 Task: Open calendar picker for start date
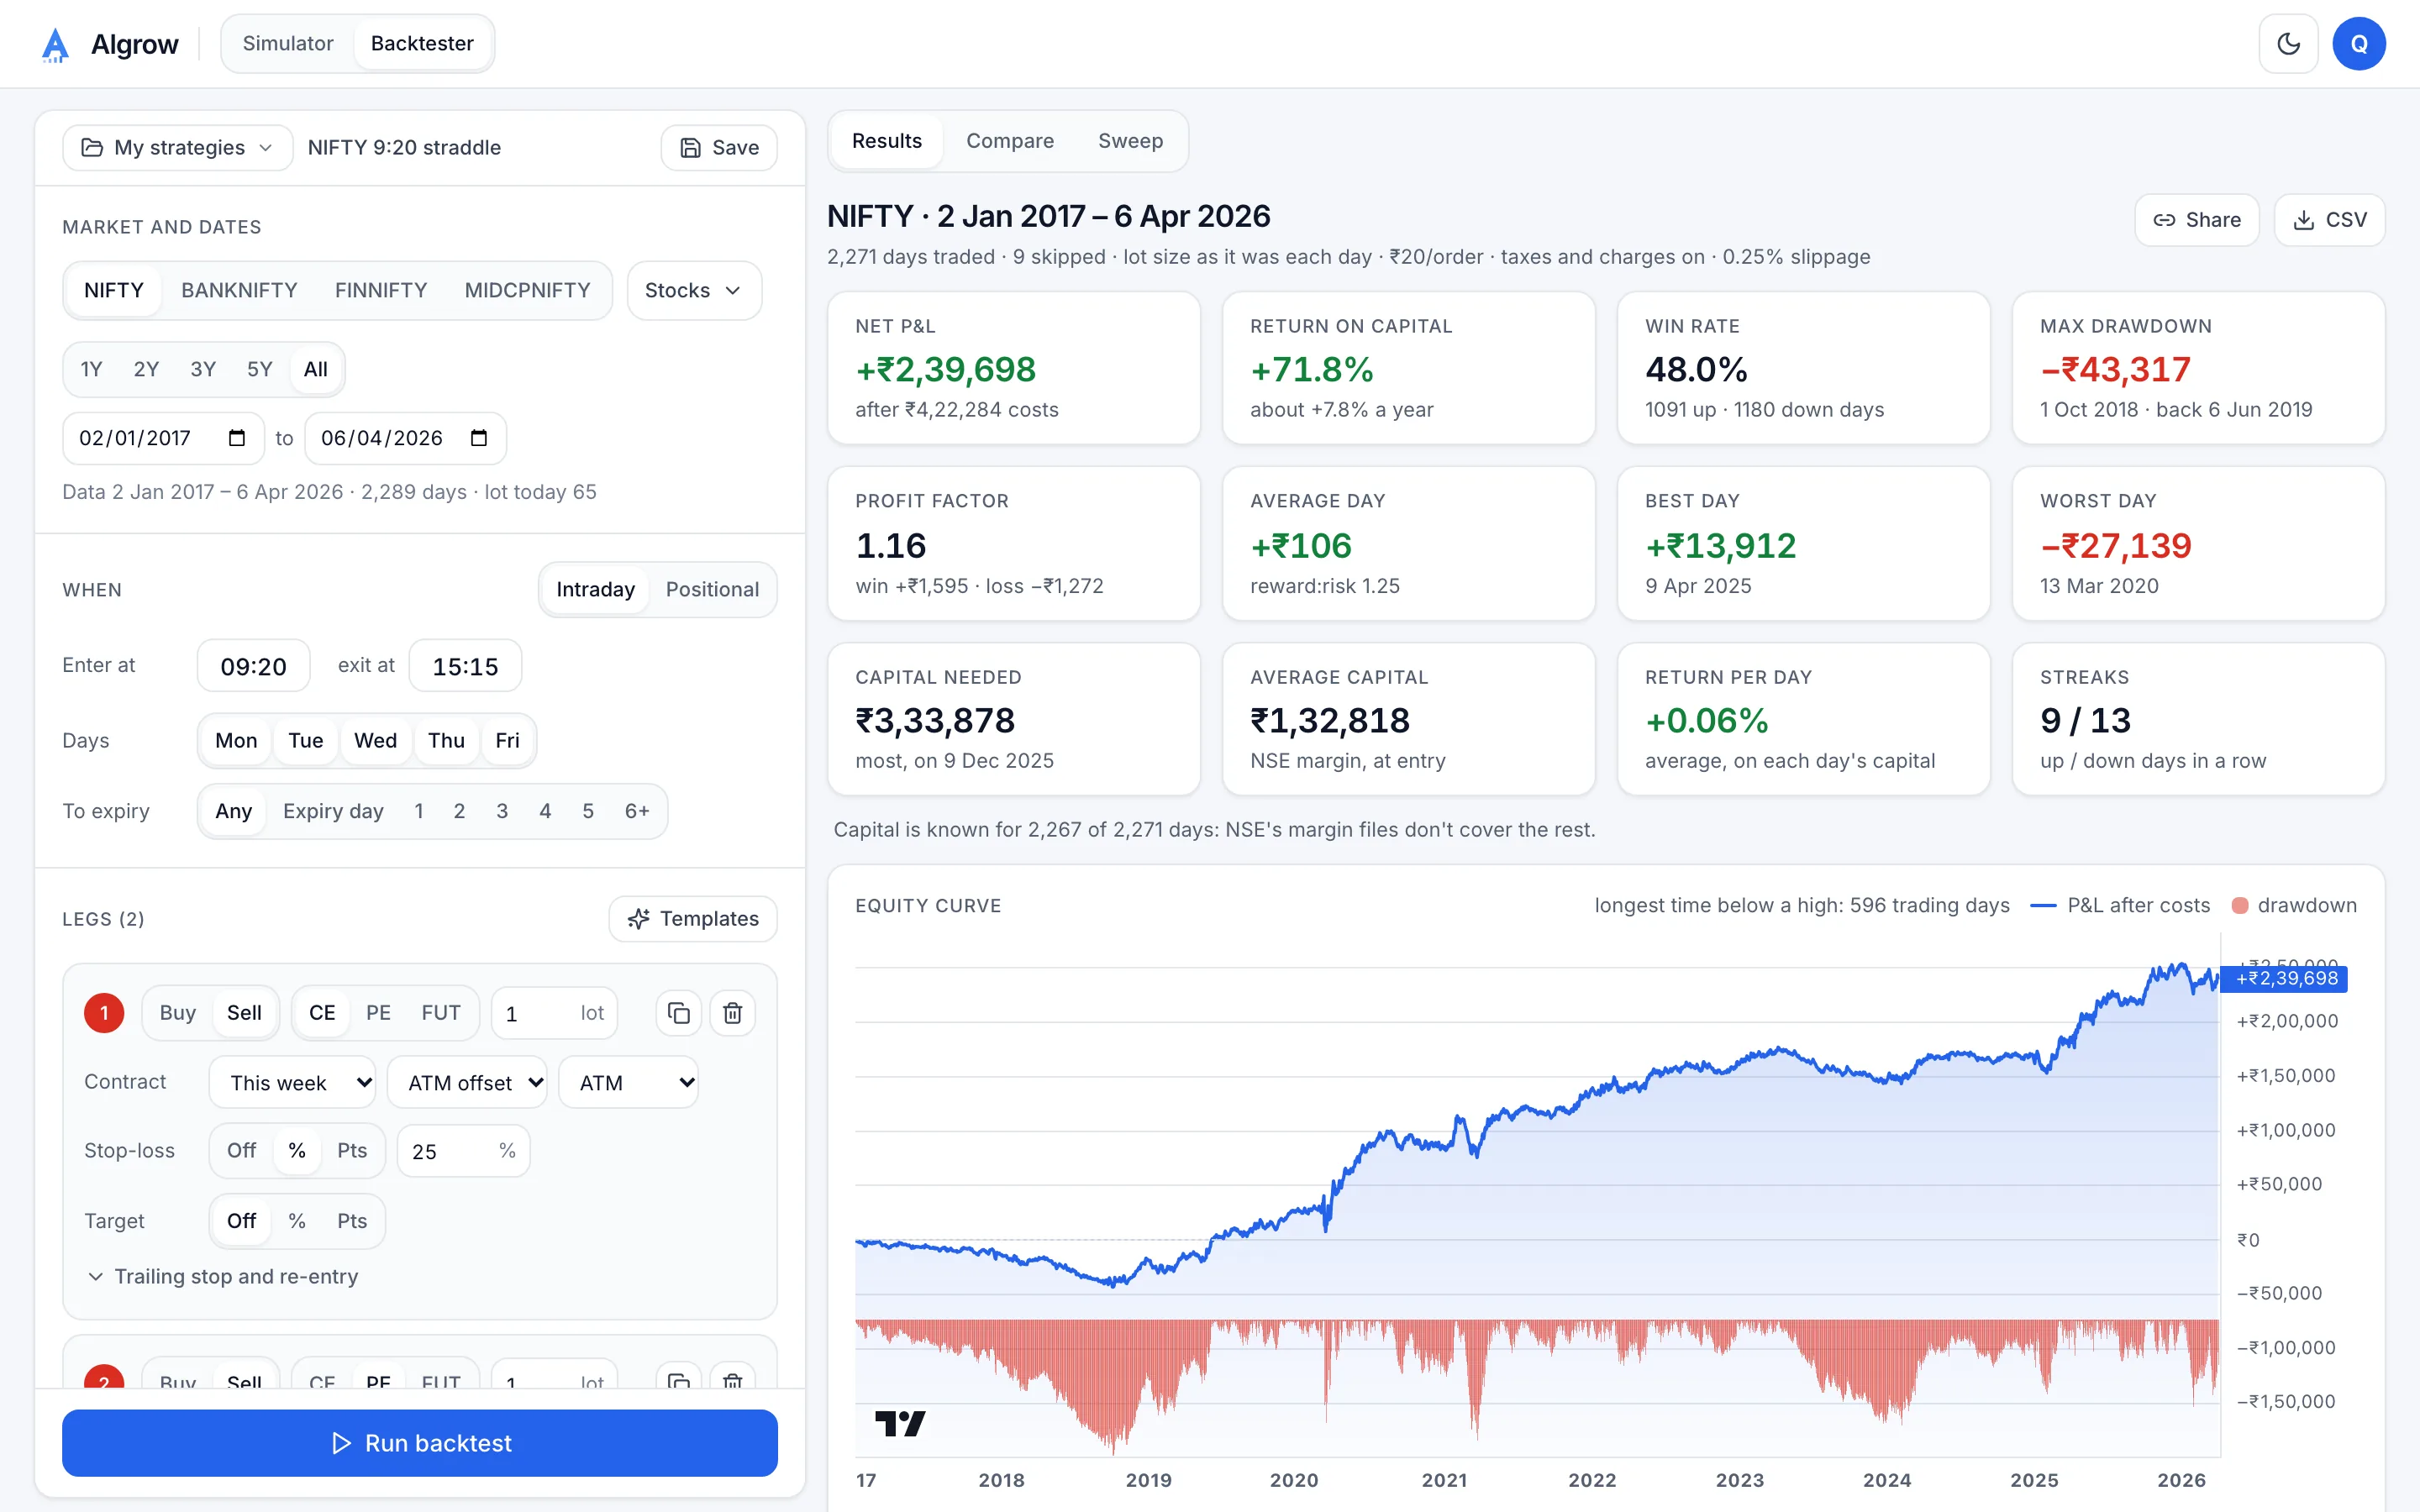(x=237, y=438)
